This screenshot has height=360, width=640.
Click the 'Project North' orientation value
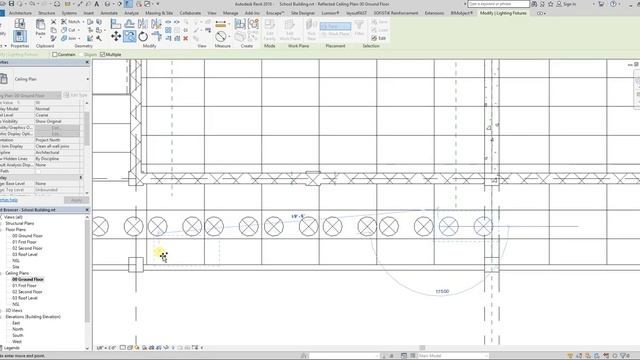[48, 140]
